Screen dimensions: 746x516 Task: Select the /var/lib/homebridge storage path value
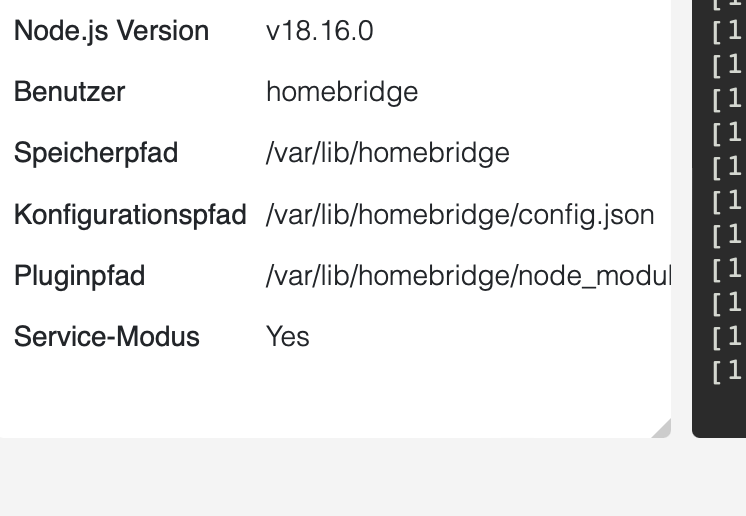tap(387, 153)
